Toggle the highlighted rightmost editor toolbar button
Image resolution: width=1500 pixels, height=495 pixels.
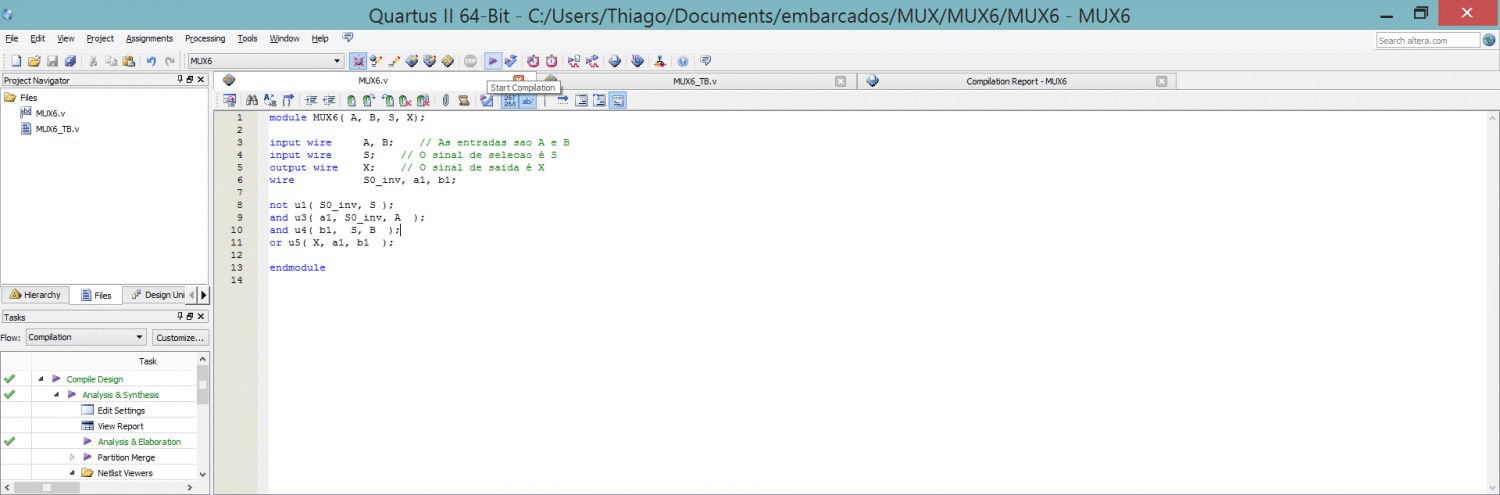click(617, 100)
